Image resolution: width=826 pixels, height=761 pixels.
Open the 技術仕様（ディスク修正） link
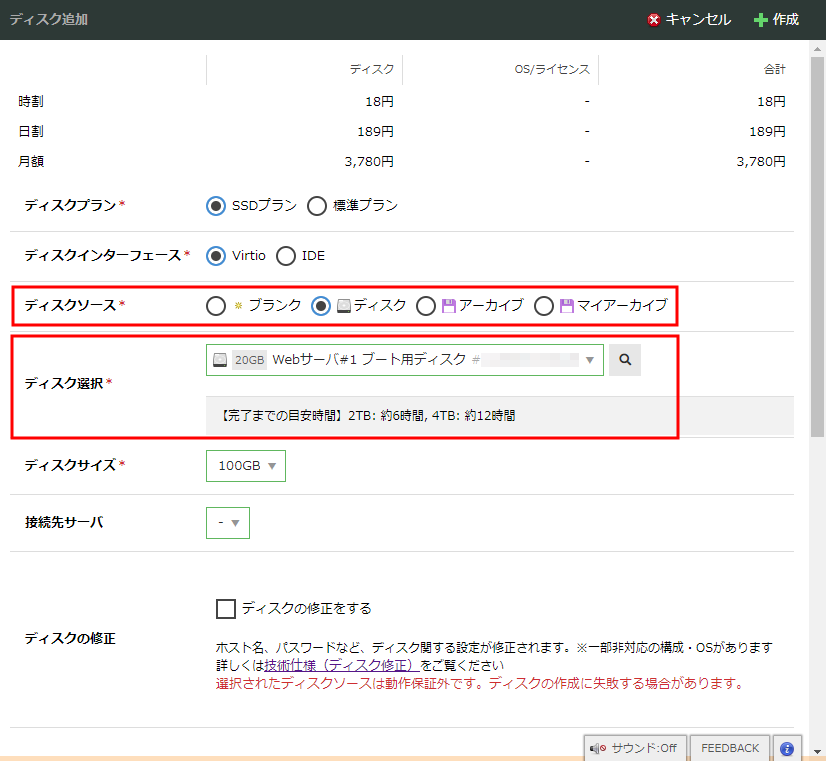pyautogui.click(x=341, y=665)
